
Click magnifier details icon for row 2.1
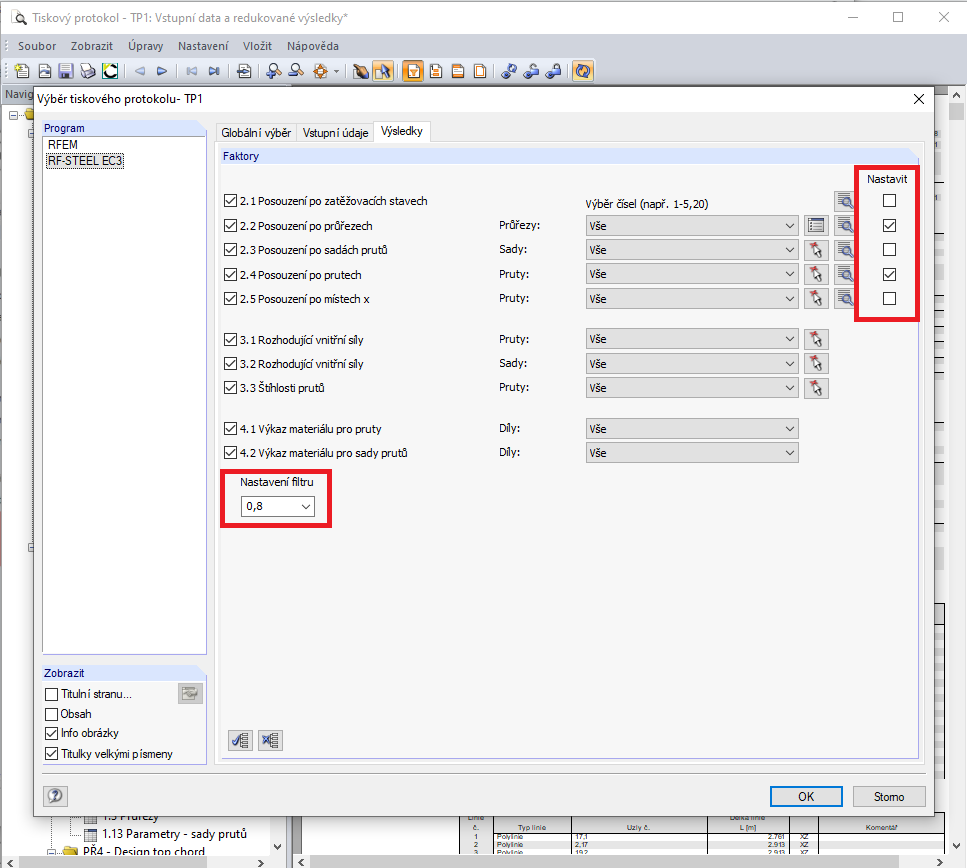click(844, 201)
